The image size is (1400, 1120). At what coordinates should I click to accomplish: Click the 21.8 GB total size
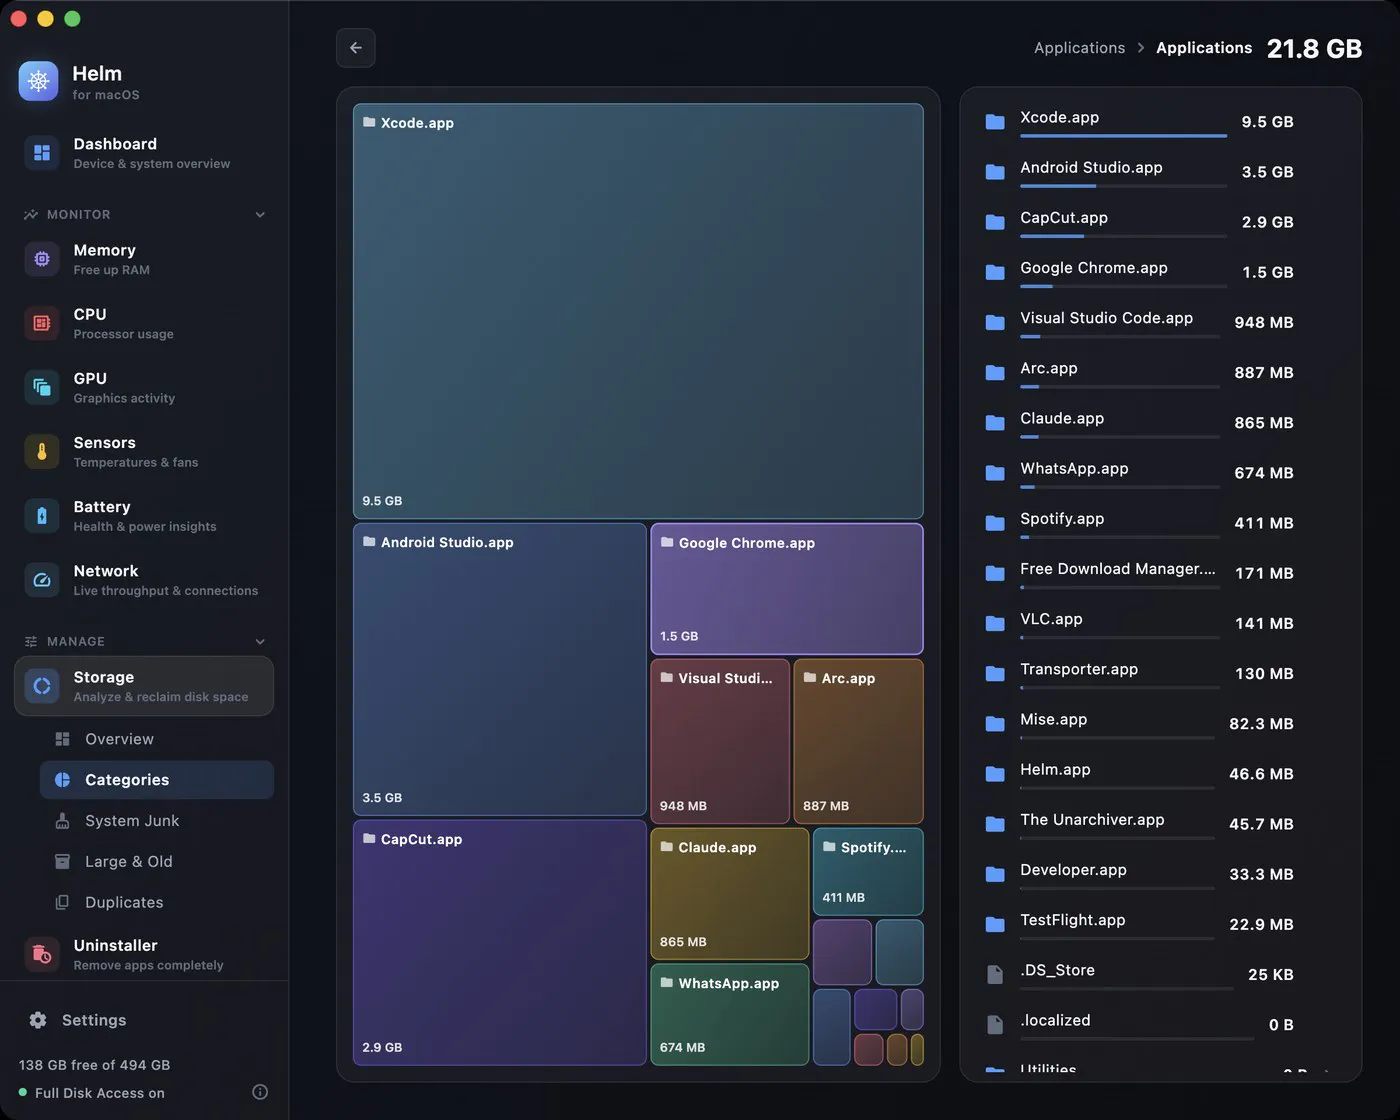tap(1314, 48)
